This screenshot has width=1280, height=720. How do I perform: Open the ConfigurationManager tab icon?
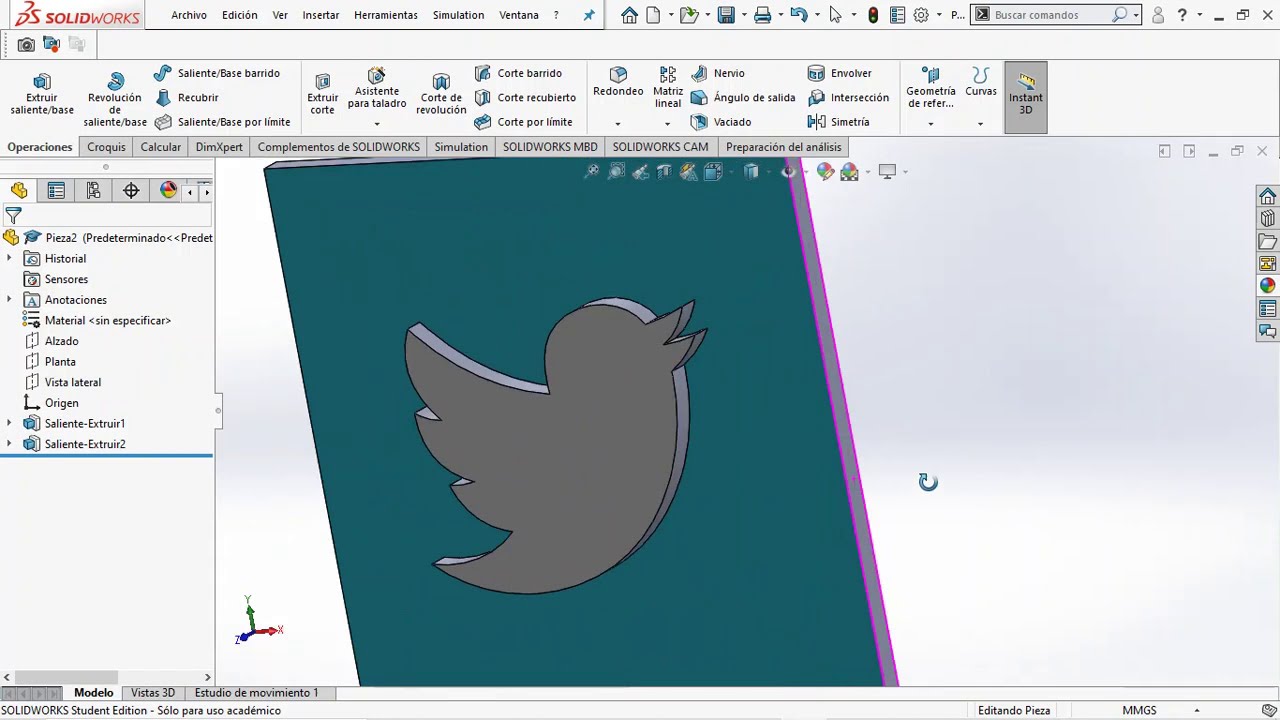[x=93, y=191]
